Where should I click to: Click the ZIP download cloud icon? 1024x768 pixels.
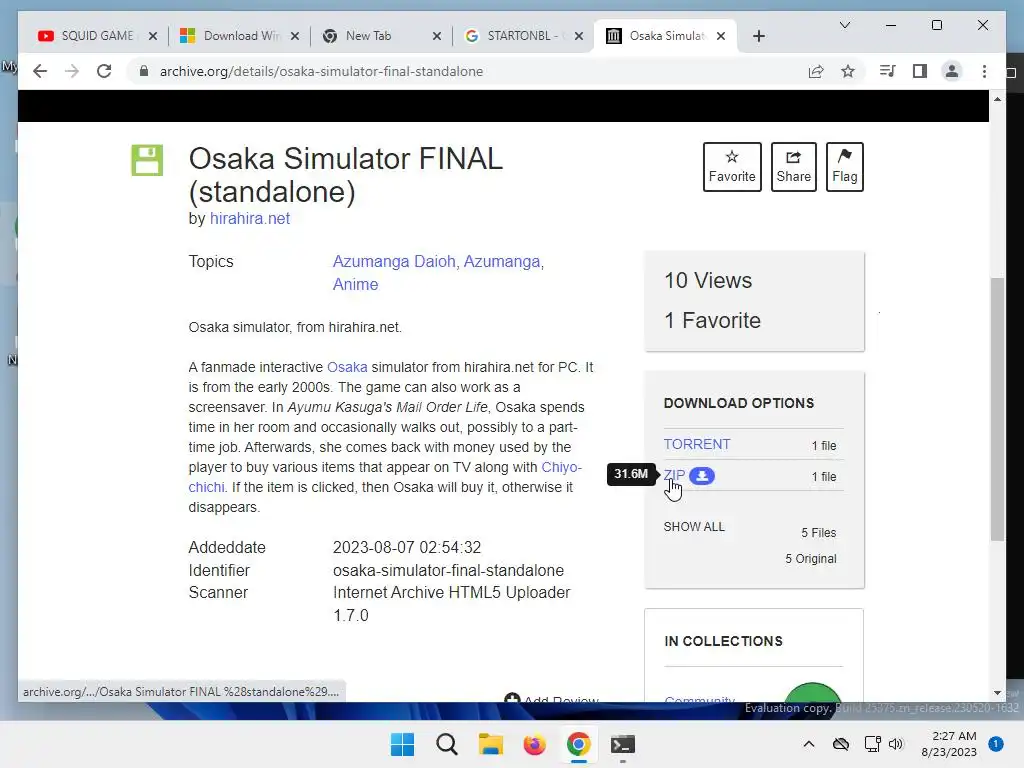[x=702, y=476]
